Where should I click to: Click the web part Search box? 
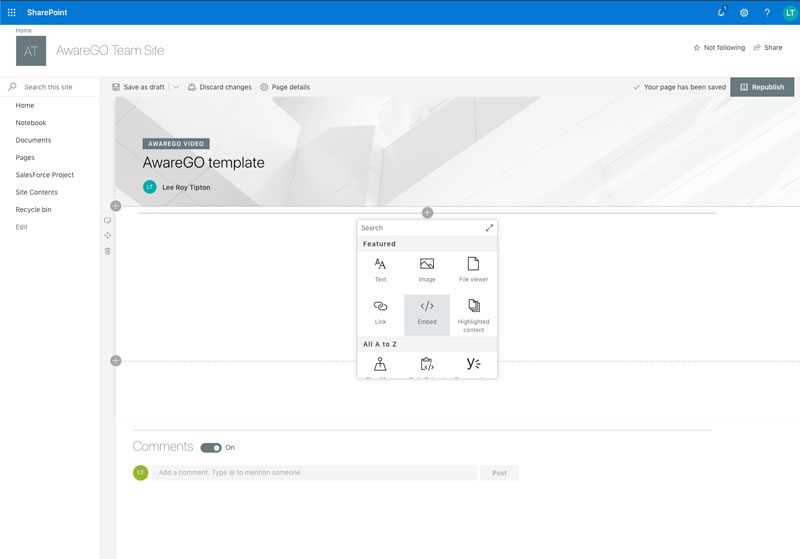pyautogui.click(x=421, y=228)
